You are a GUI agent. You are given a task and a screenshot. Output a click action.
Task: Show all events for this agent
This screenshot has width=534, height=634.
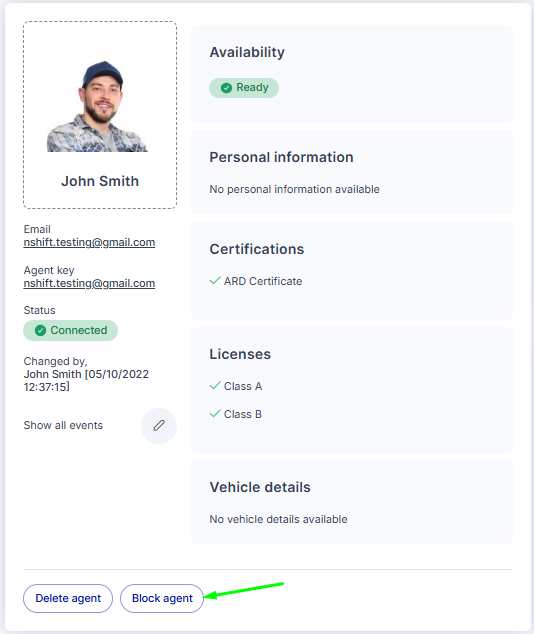point(63,425)
